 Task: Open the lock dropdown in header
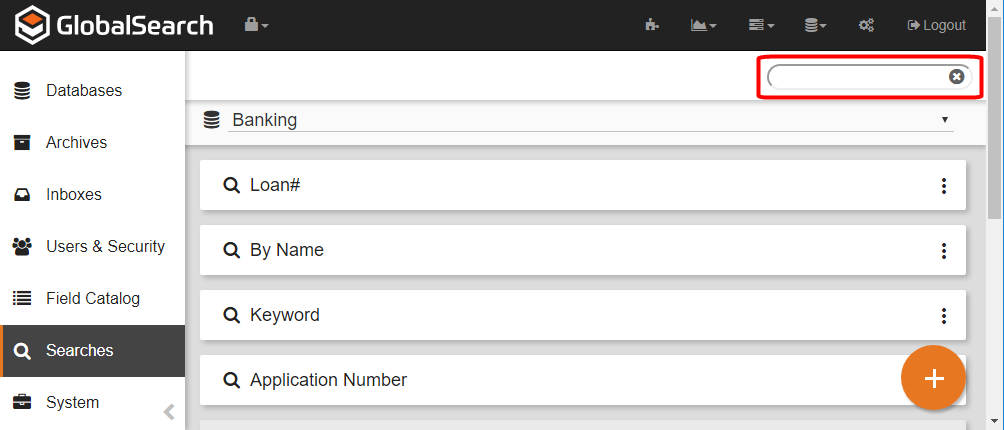coord(257,25)
